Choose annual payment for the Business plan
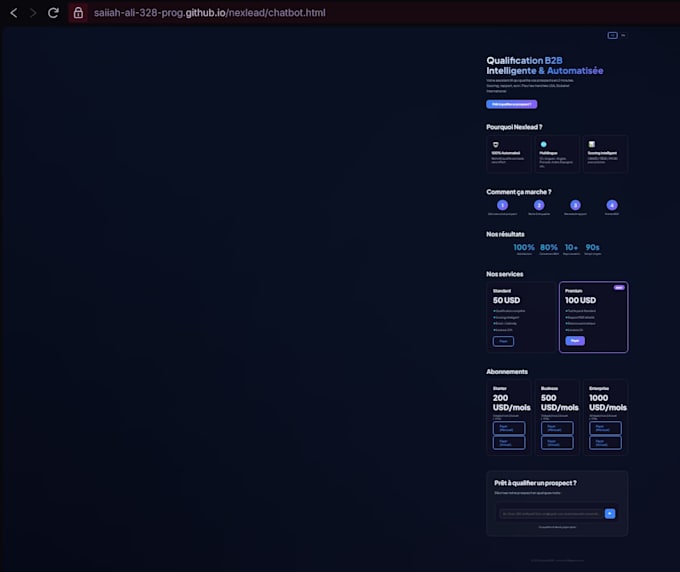The image size is (680, 572). point(557,443)
